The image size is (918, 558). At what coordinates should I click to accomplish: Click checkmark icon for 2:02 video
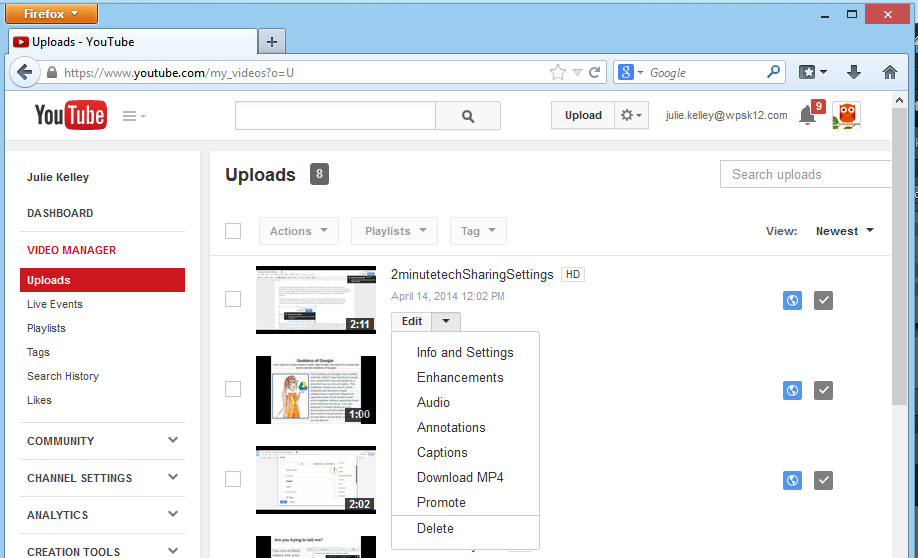[823, 481]
